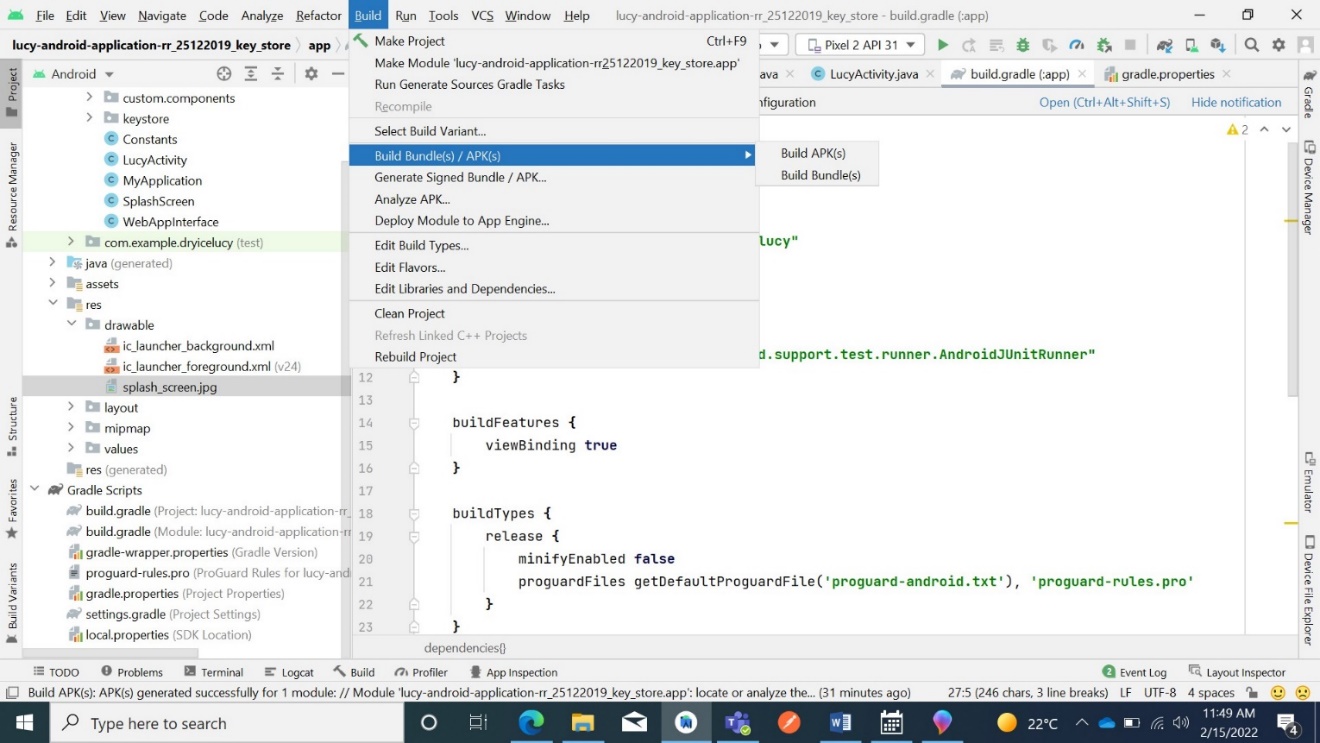Click the Search Everywhere magnifier icon

pyautogui.click(x=1252, y=45)
